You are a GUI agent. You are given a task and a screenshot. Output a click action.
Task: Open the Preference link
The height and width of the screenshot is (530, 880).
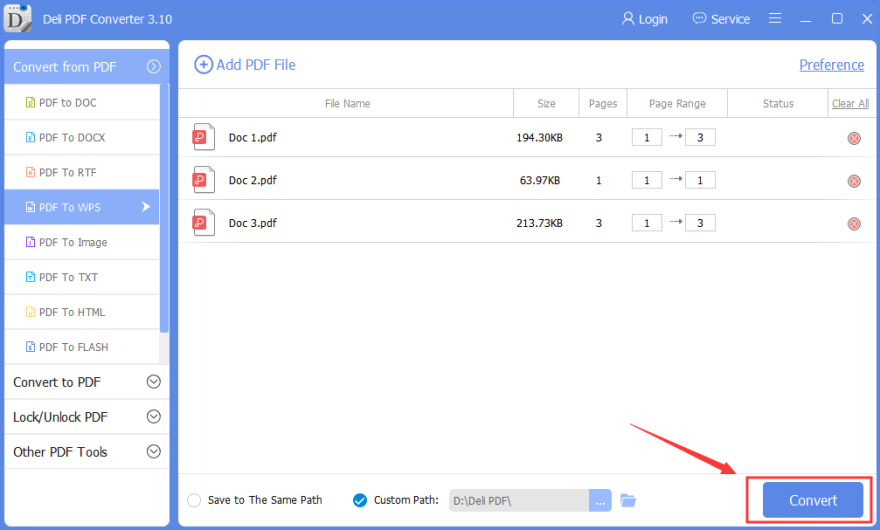point(832,65)
